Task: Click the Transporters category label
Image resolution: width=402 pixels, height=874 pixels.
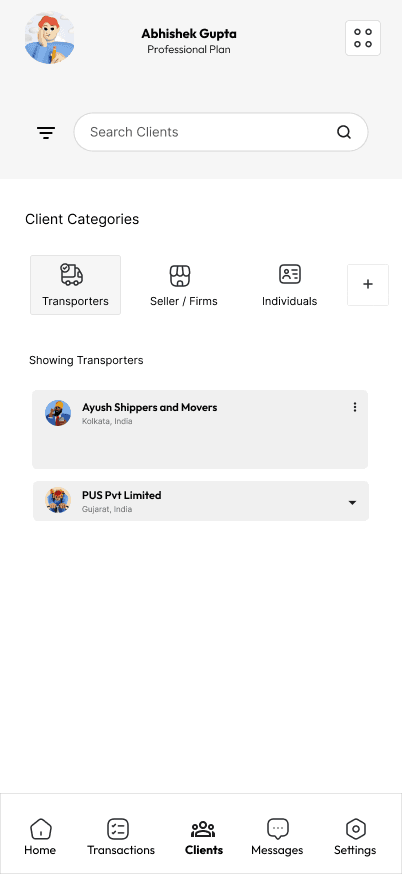Action: pos(75,302)
